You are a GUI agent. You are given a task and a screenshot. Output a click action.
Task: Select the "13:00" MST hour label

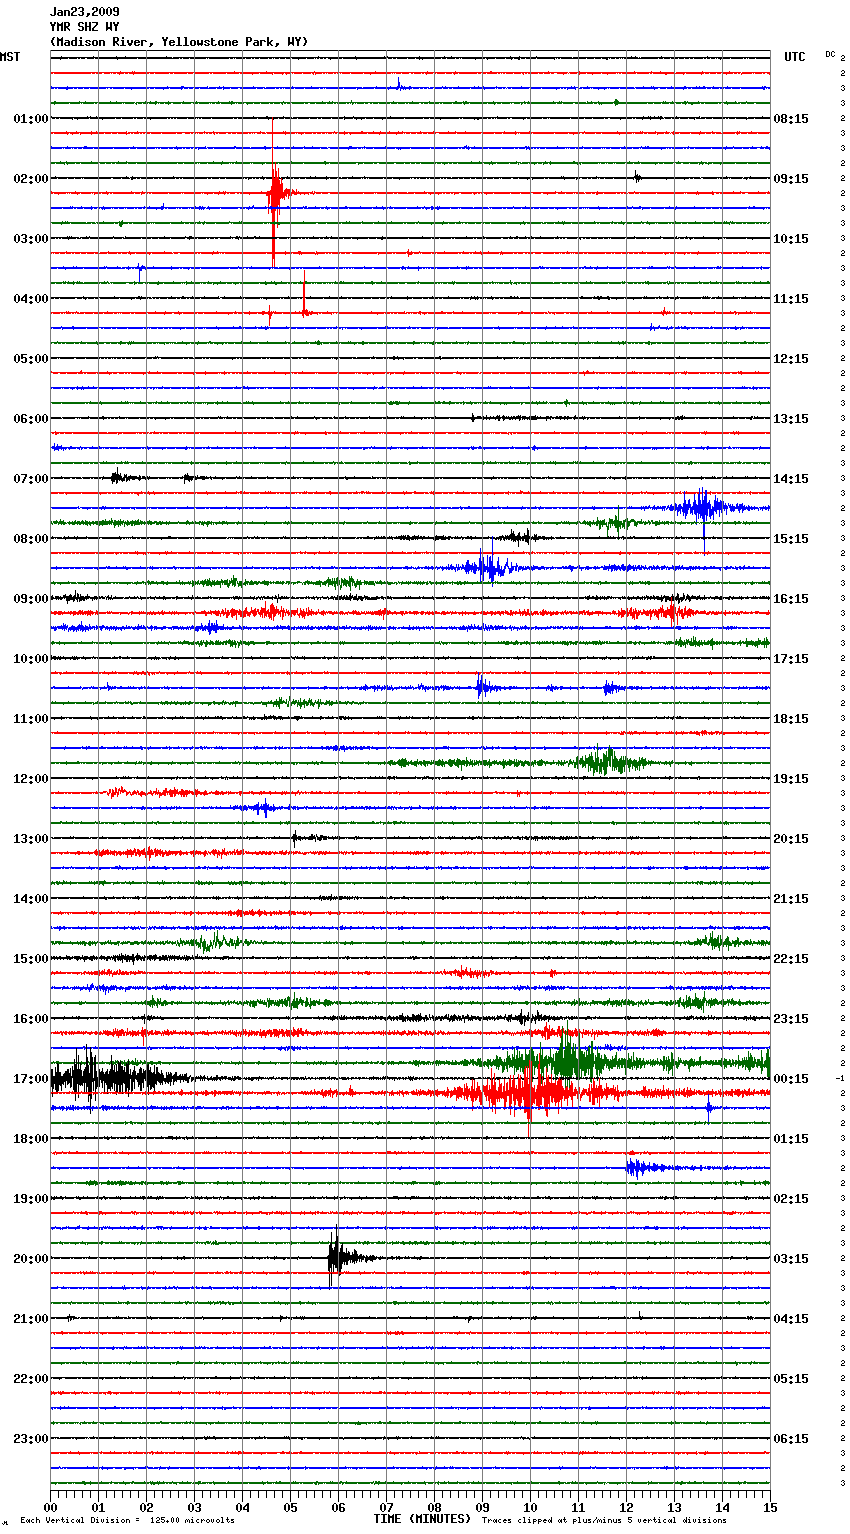(31, 839)
